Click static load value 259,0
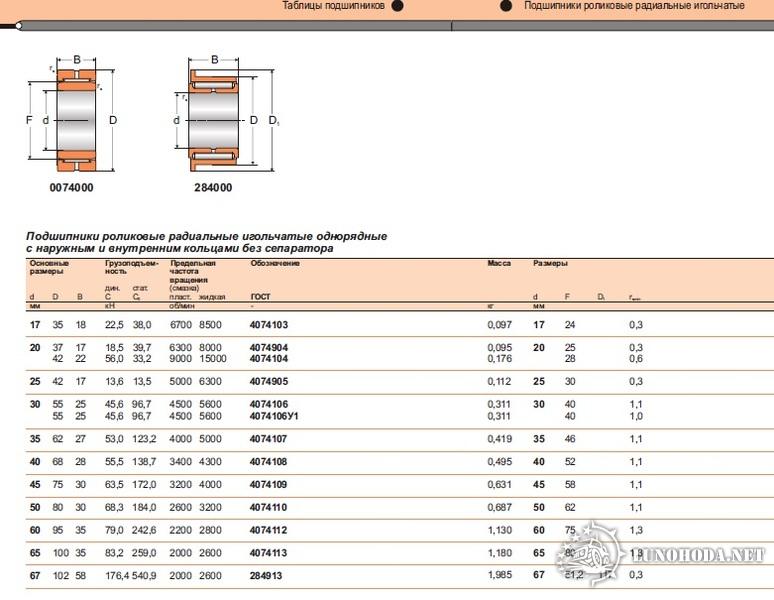The height and width of the screenshot is (600, 774). click(144, 553)
